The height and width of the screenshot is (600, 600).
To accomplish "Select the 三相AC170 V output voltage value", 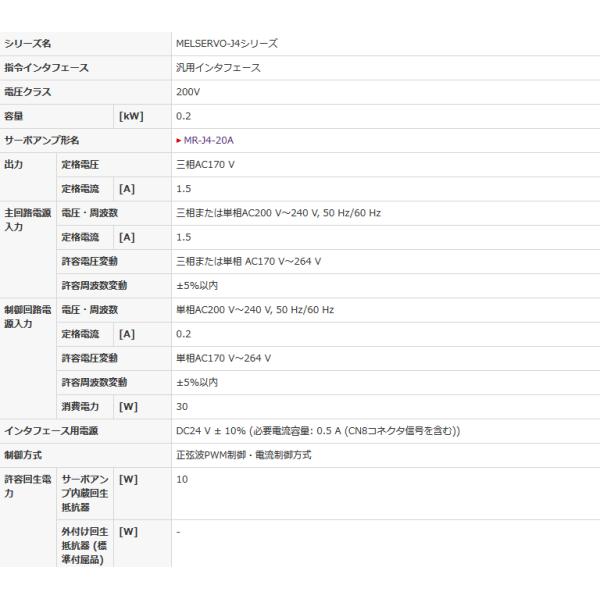I will click(x=205, y=164).
